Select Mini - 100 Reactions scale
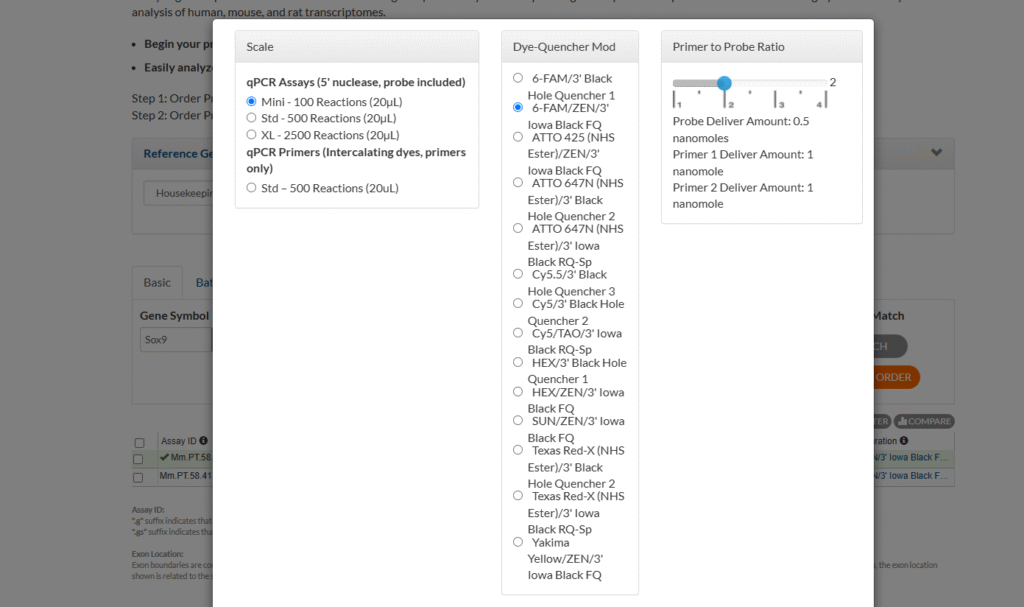 click(x=252, y=102)
